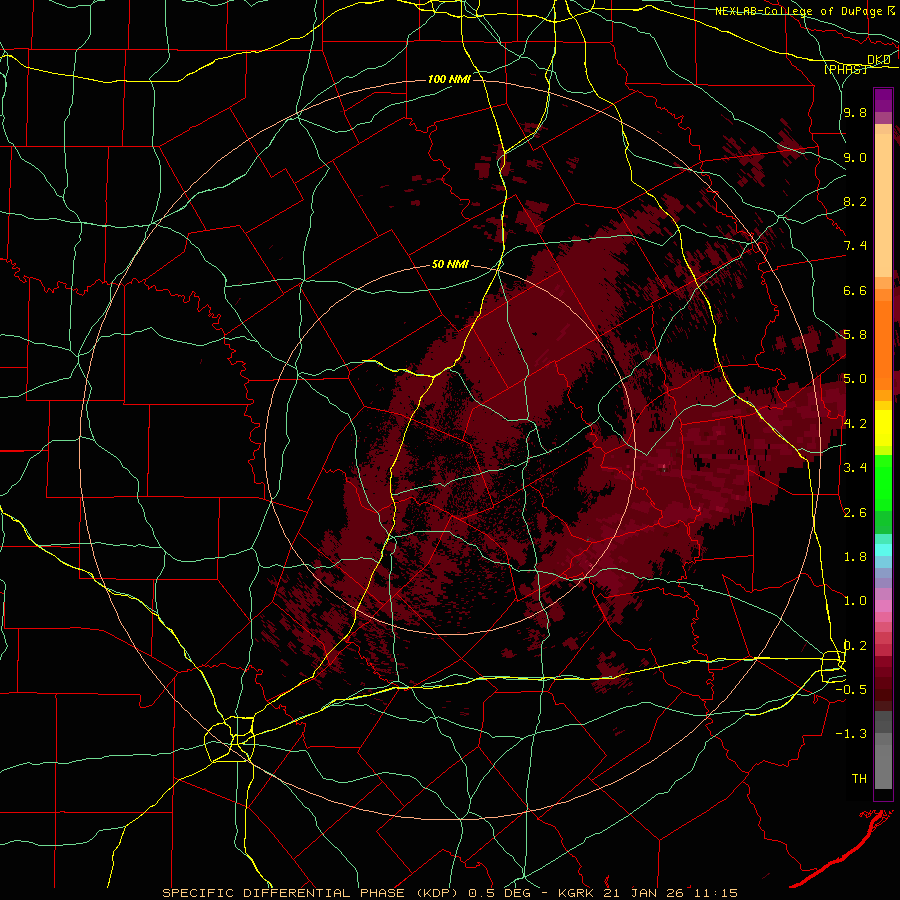Select the 2.6 value on the color scale
Screen dimensions: 900x900
pyautogui.click(x=855, y=513)
